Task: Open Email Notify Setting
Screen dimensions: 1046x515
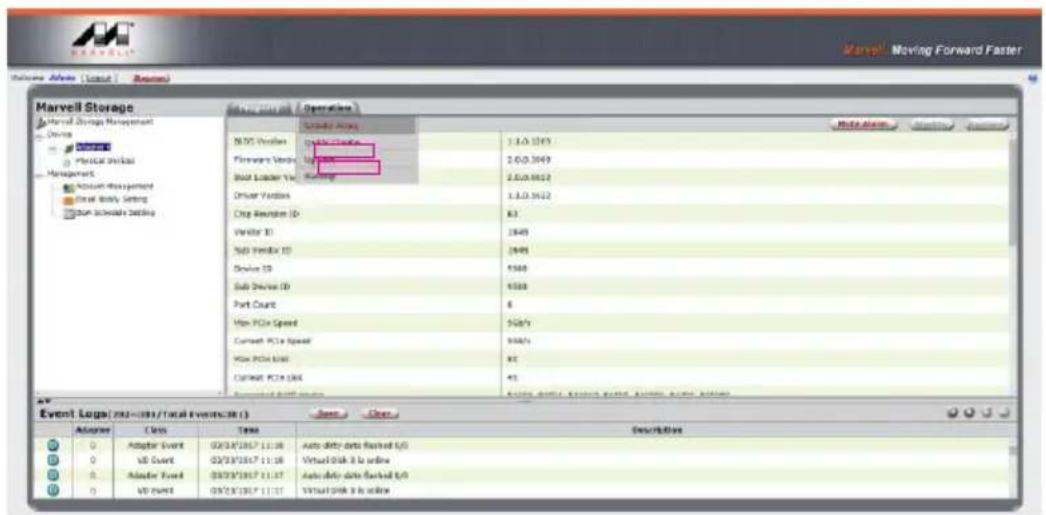Action: pyautogui.click(x=110, y=199)
